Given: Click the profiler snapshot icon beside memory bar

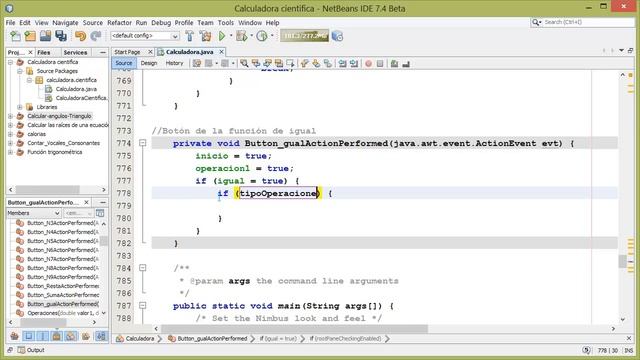Looking at the screenshot, I should coord(337,36).
